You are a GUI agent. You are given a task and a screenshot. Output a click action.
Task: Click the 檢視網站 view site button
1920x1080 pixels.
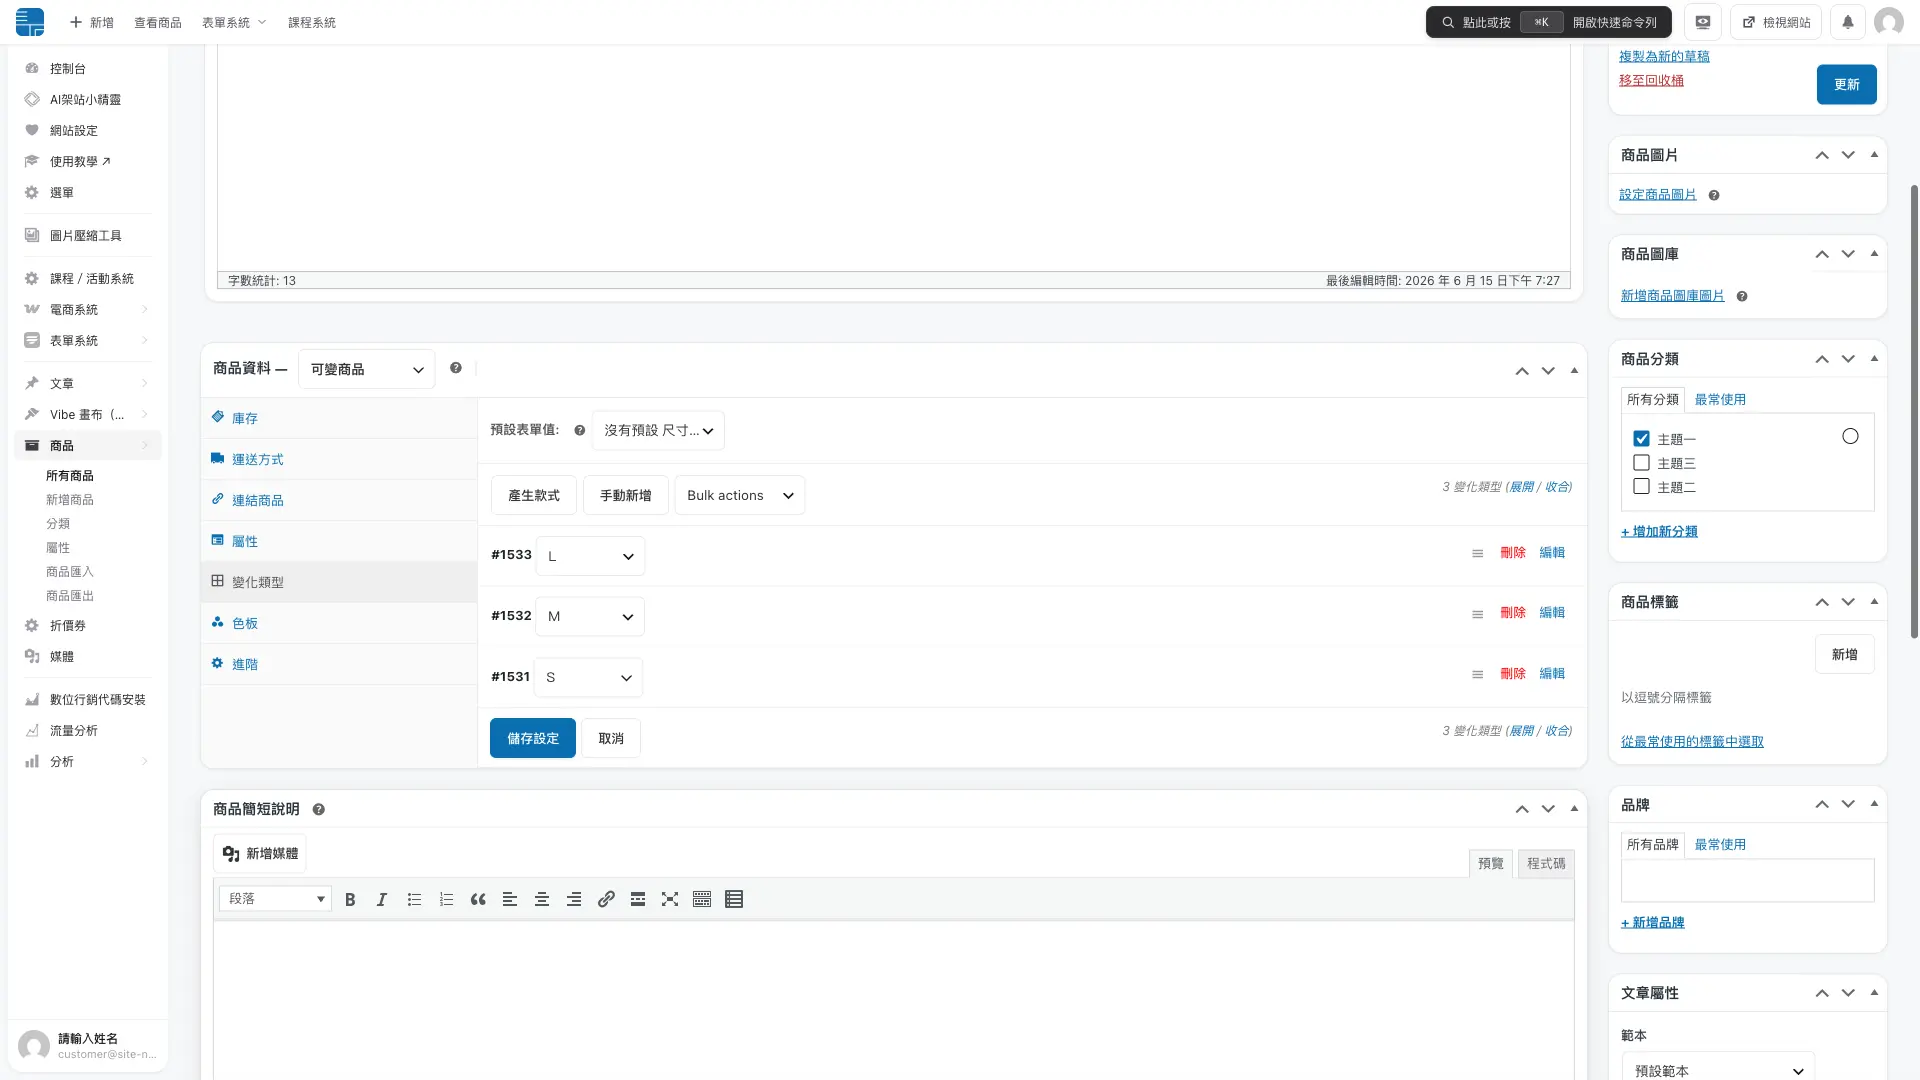coord(1776,22)
